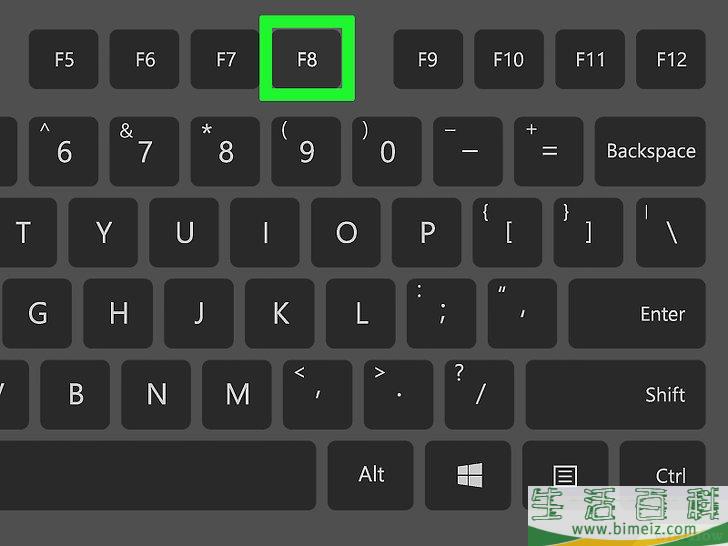The width and height of the screenshot is (728, 546).
Task: Open the www.bimeiz.com watermark link
Action: point(634,529)
